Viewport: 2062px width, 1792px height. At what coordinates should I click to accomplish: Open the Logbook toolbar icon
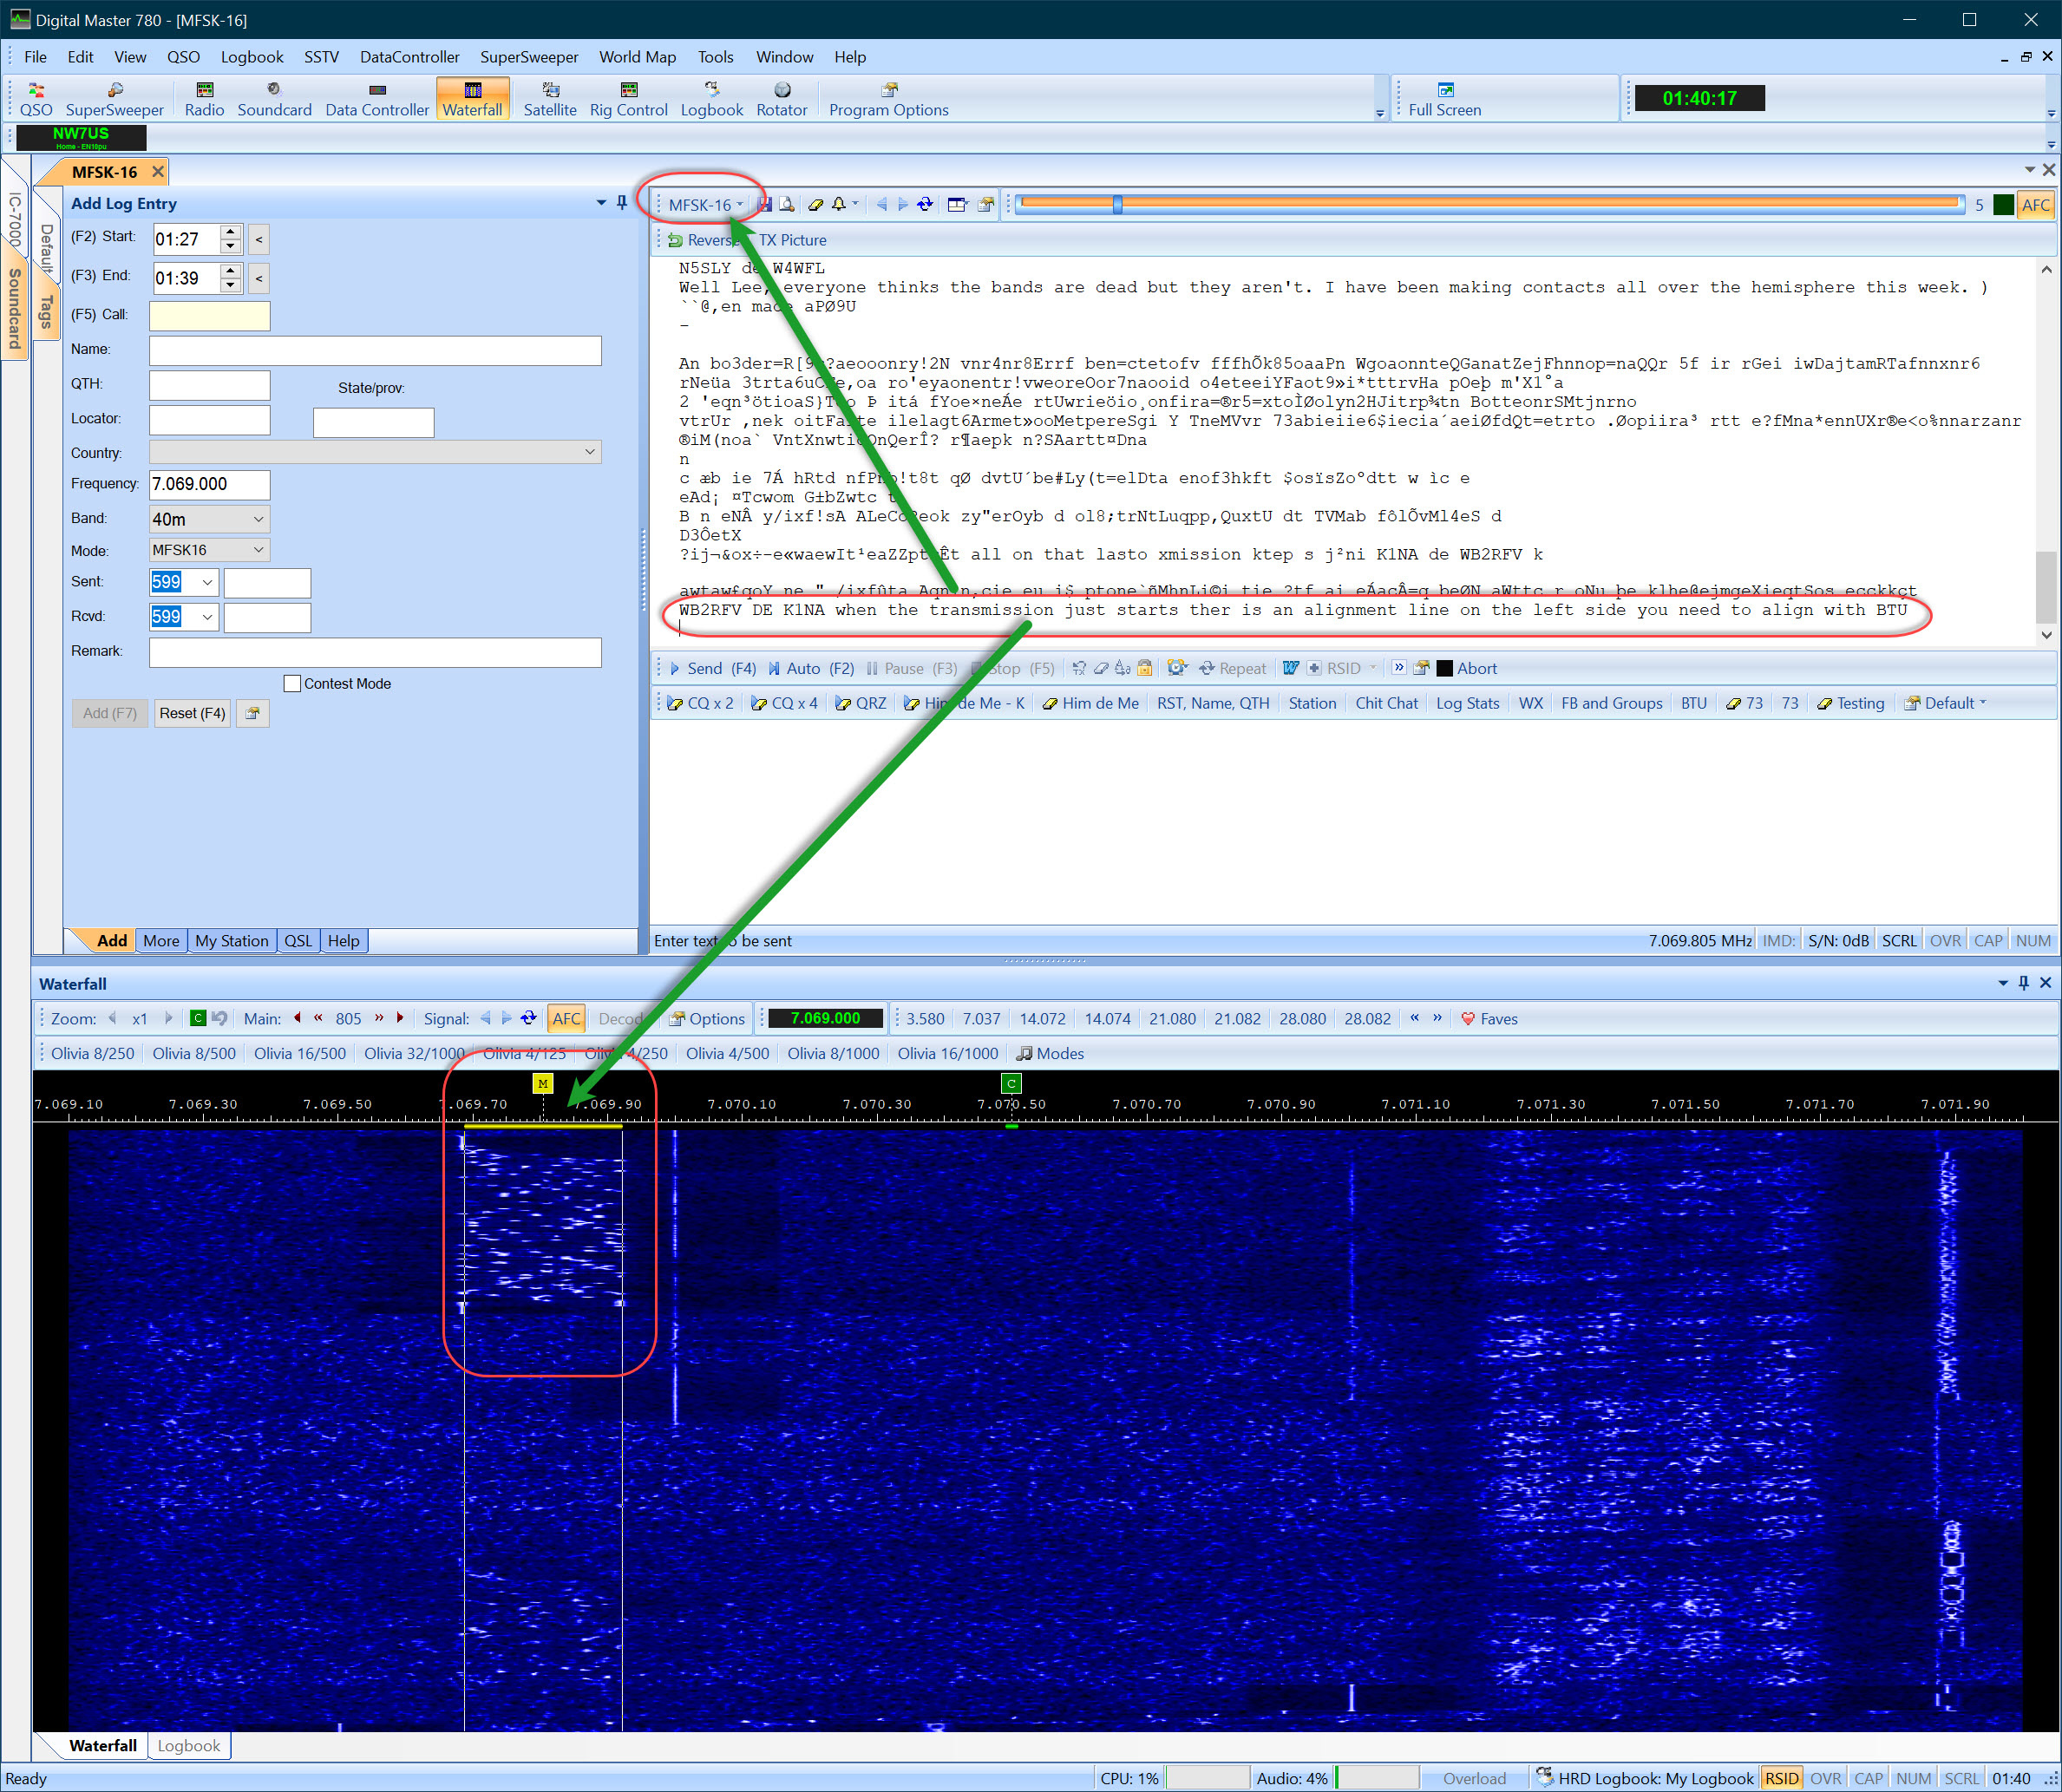[x=711, y=100]
